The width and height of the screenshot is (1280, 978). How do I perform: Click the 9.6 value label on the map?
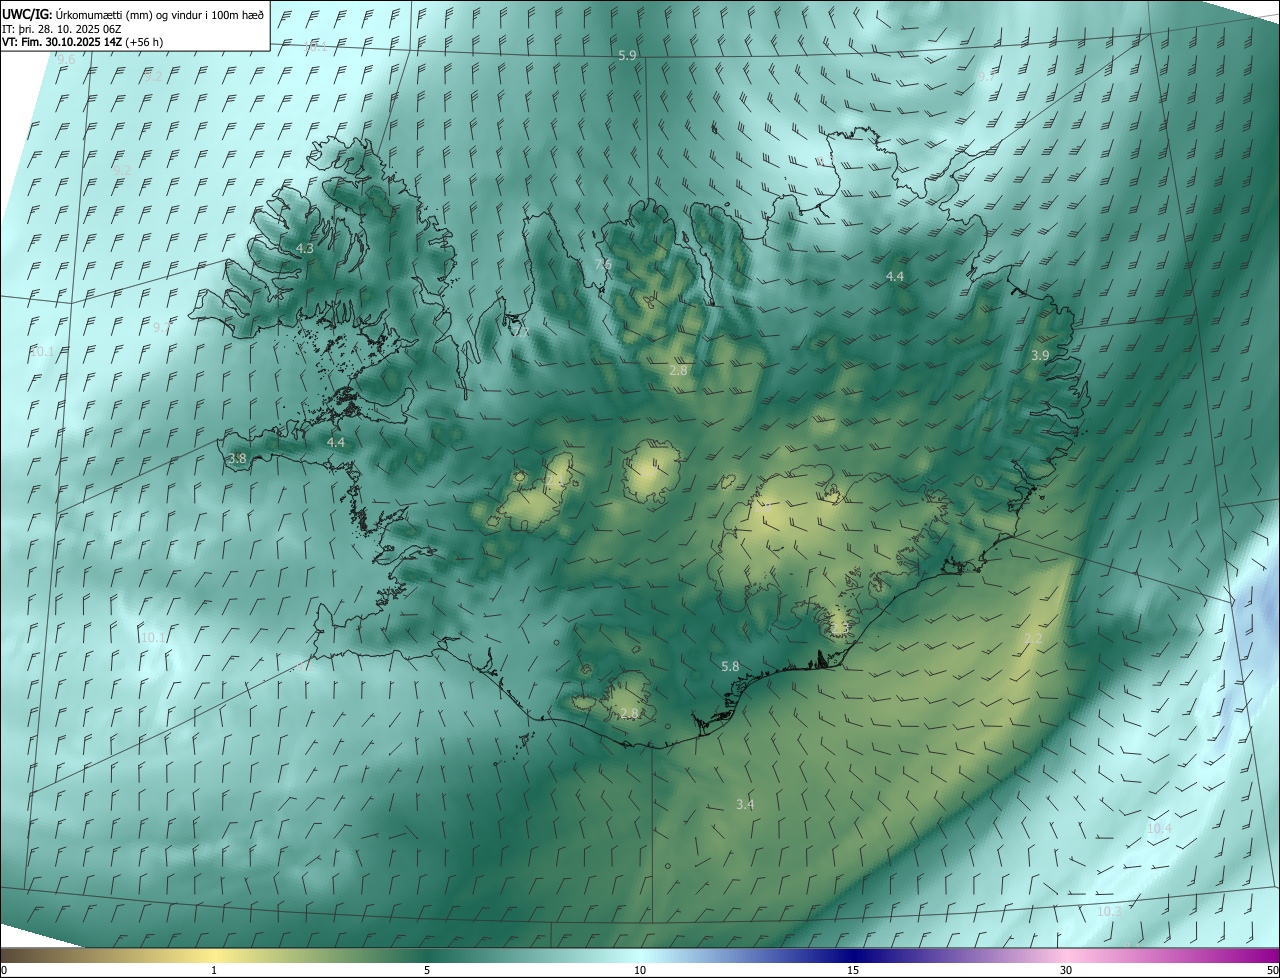67,60
